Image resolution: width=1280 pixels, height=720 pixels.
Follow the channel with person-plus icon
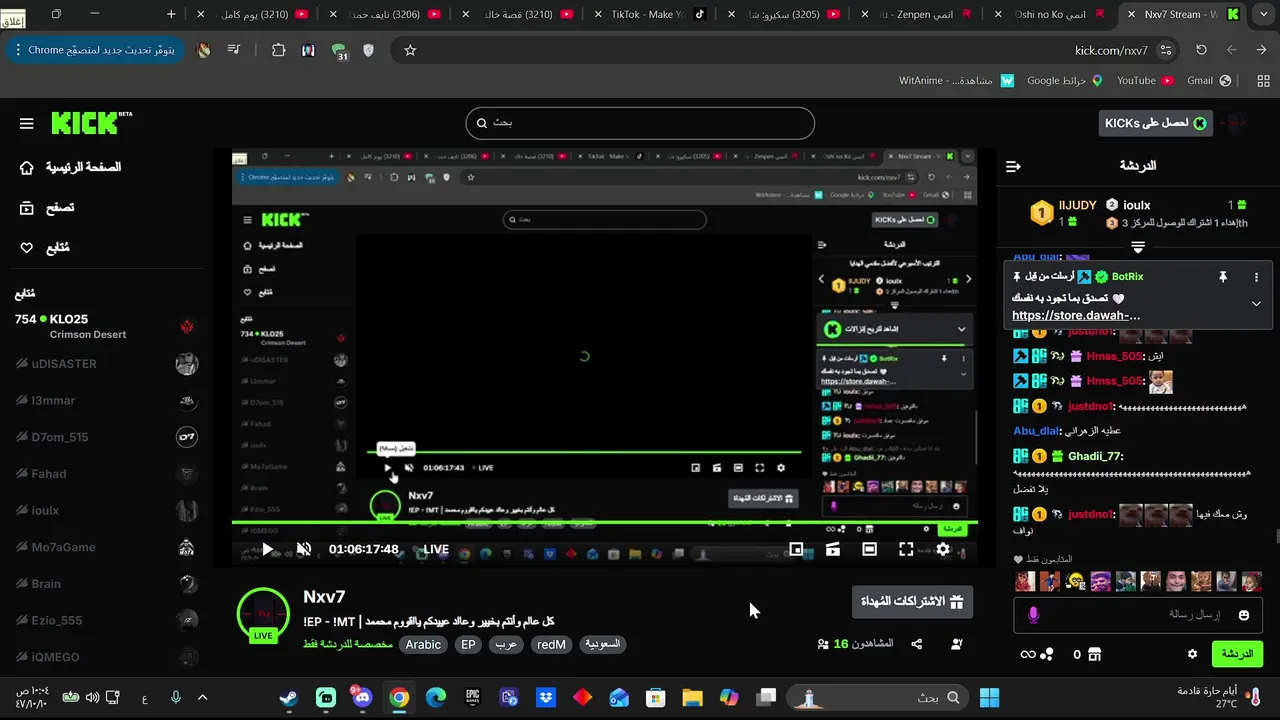pos(957,645)
